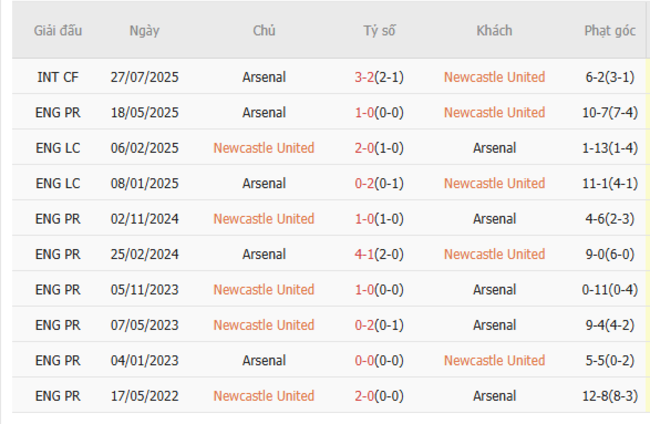Click Newcastle United home team on 05/11/2023

click(264, 290)
